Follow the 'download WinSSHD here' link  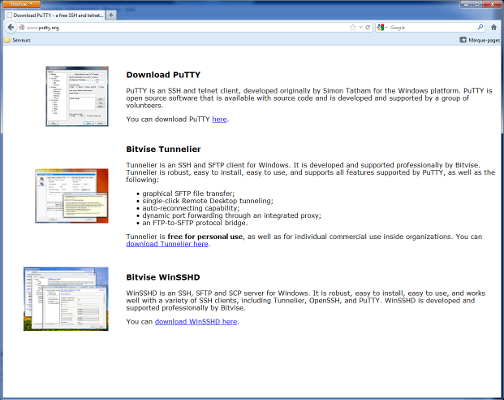pyautogui.click(x=196, y=322)
